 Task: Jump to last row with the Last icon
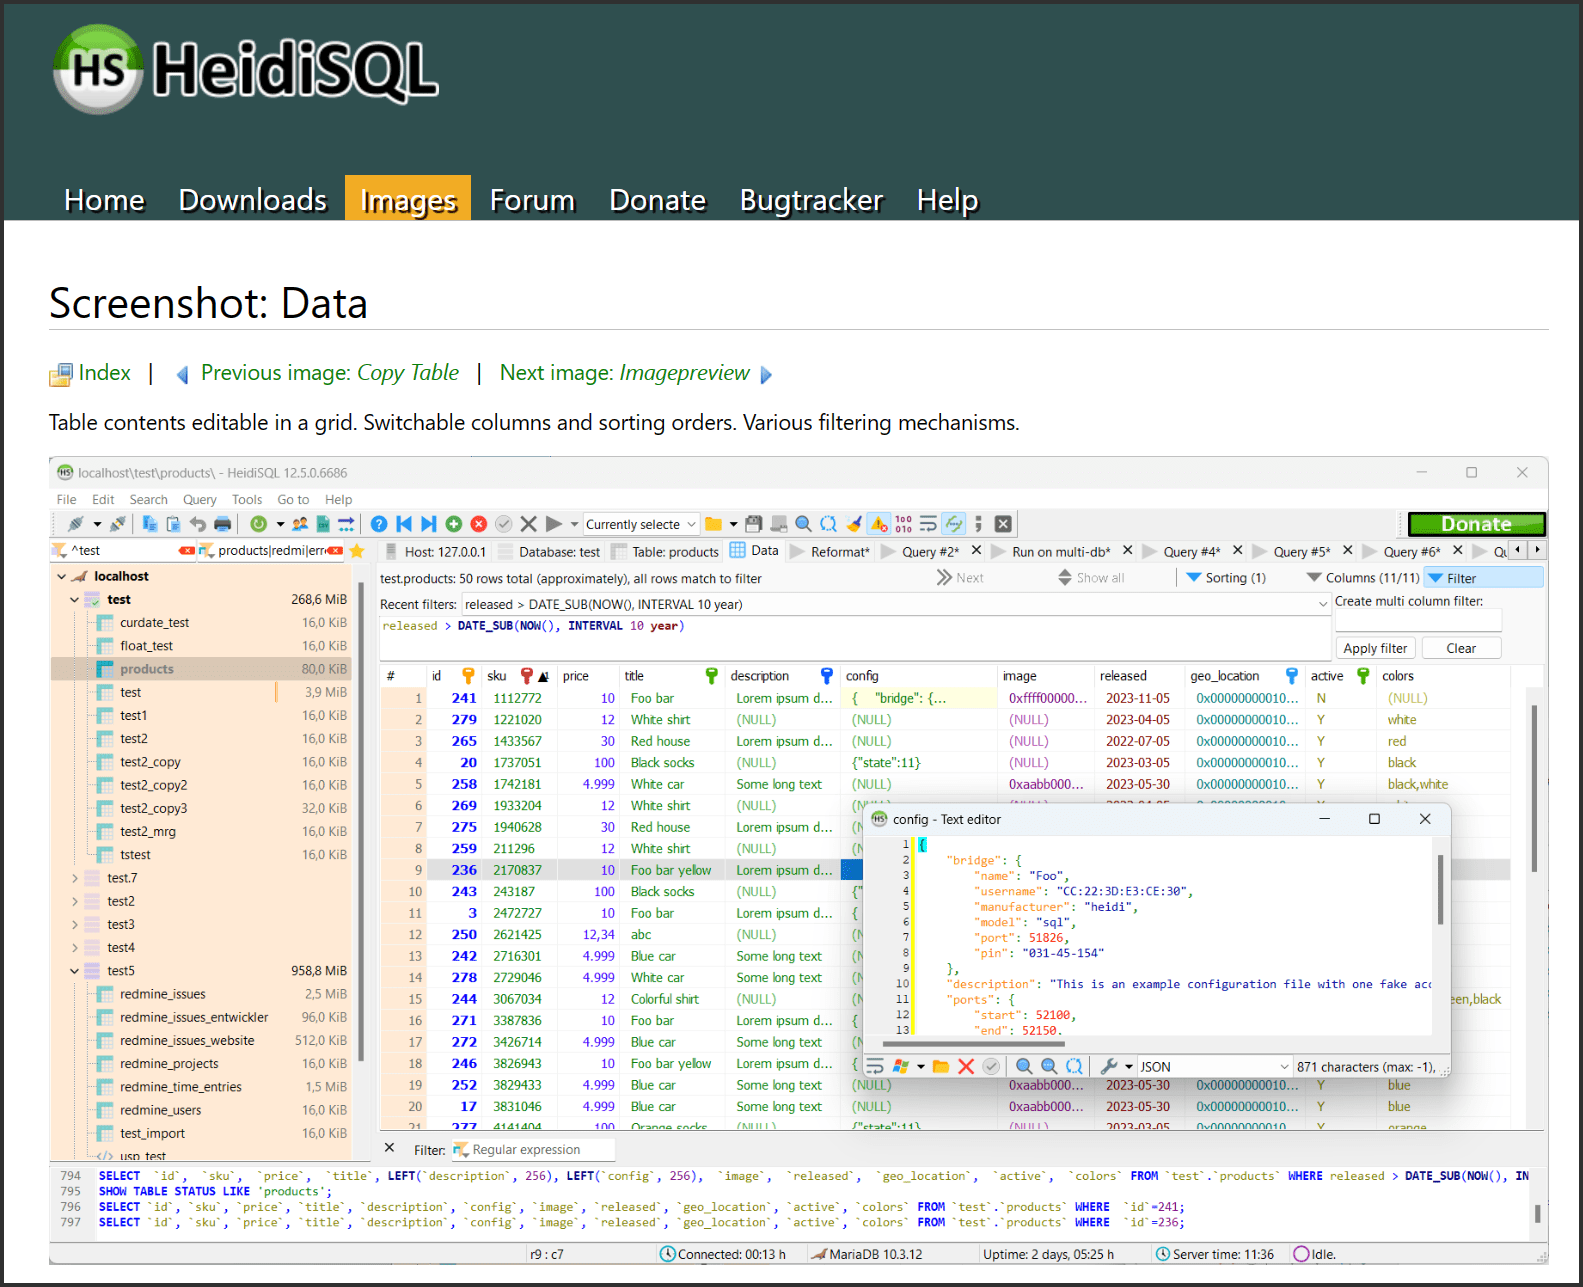pyautogui.click(x=429, y=524)
